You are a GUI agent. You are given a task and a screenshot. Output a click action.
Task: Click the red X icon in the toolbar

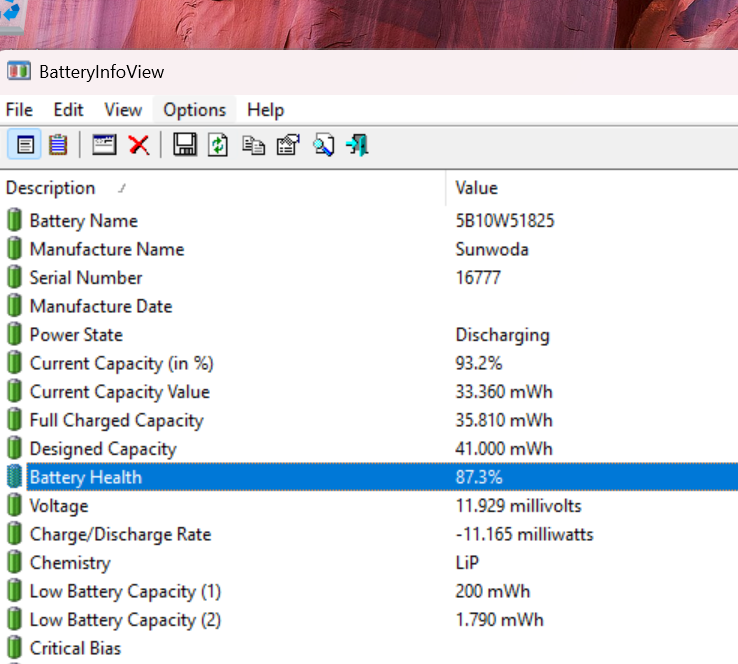coord(139,145)
